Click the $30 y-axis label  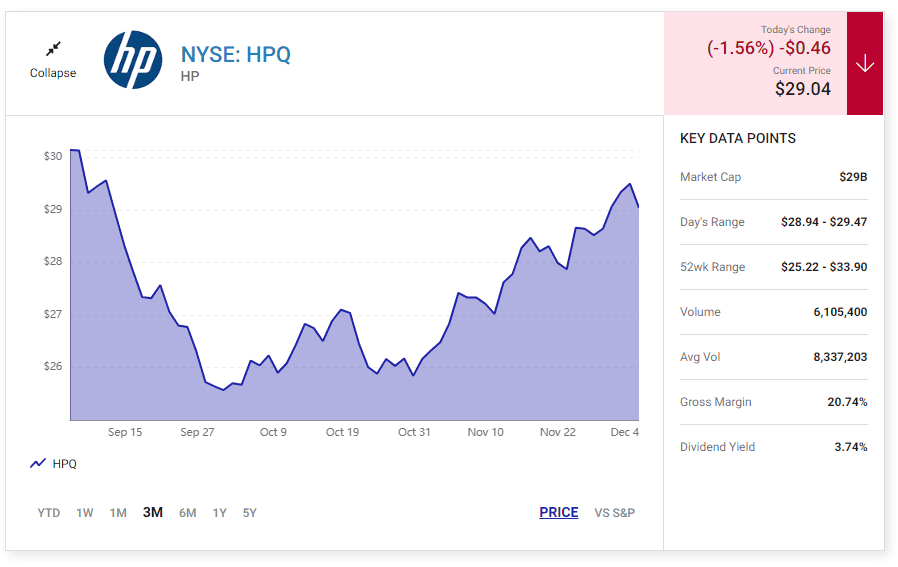53,156
